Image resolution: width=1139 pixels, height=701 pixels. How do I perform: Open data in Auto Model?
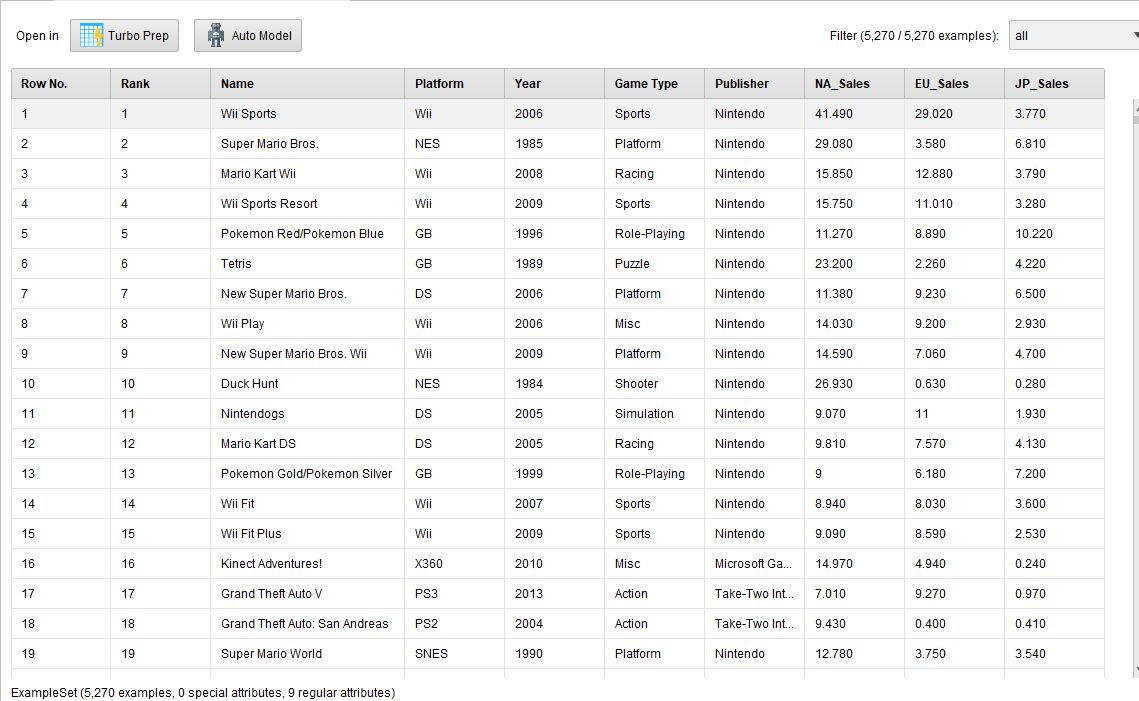pos(248,36)
